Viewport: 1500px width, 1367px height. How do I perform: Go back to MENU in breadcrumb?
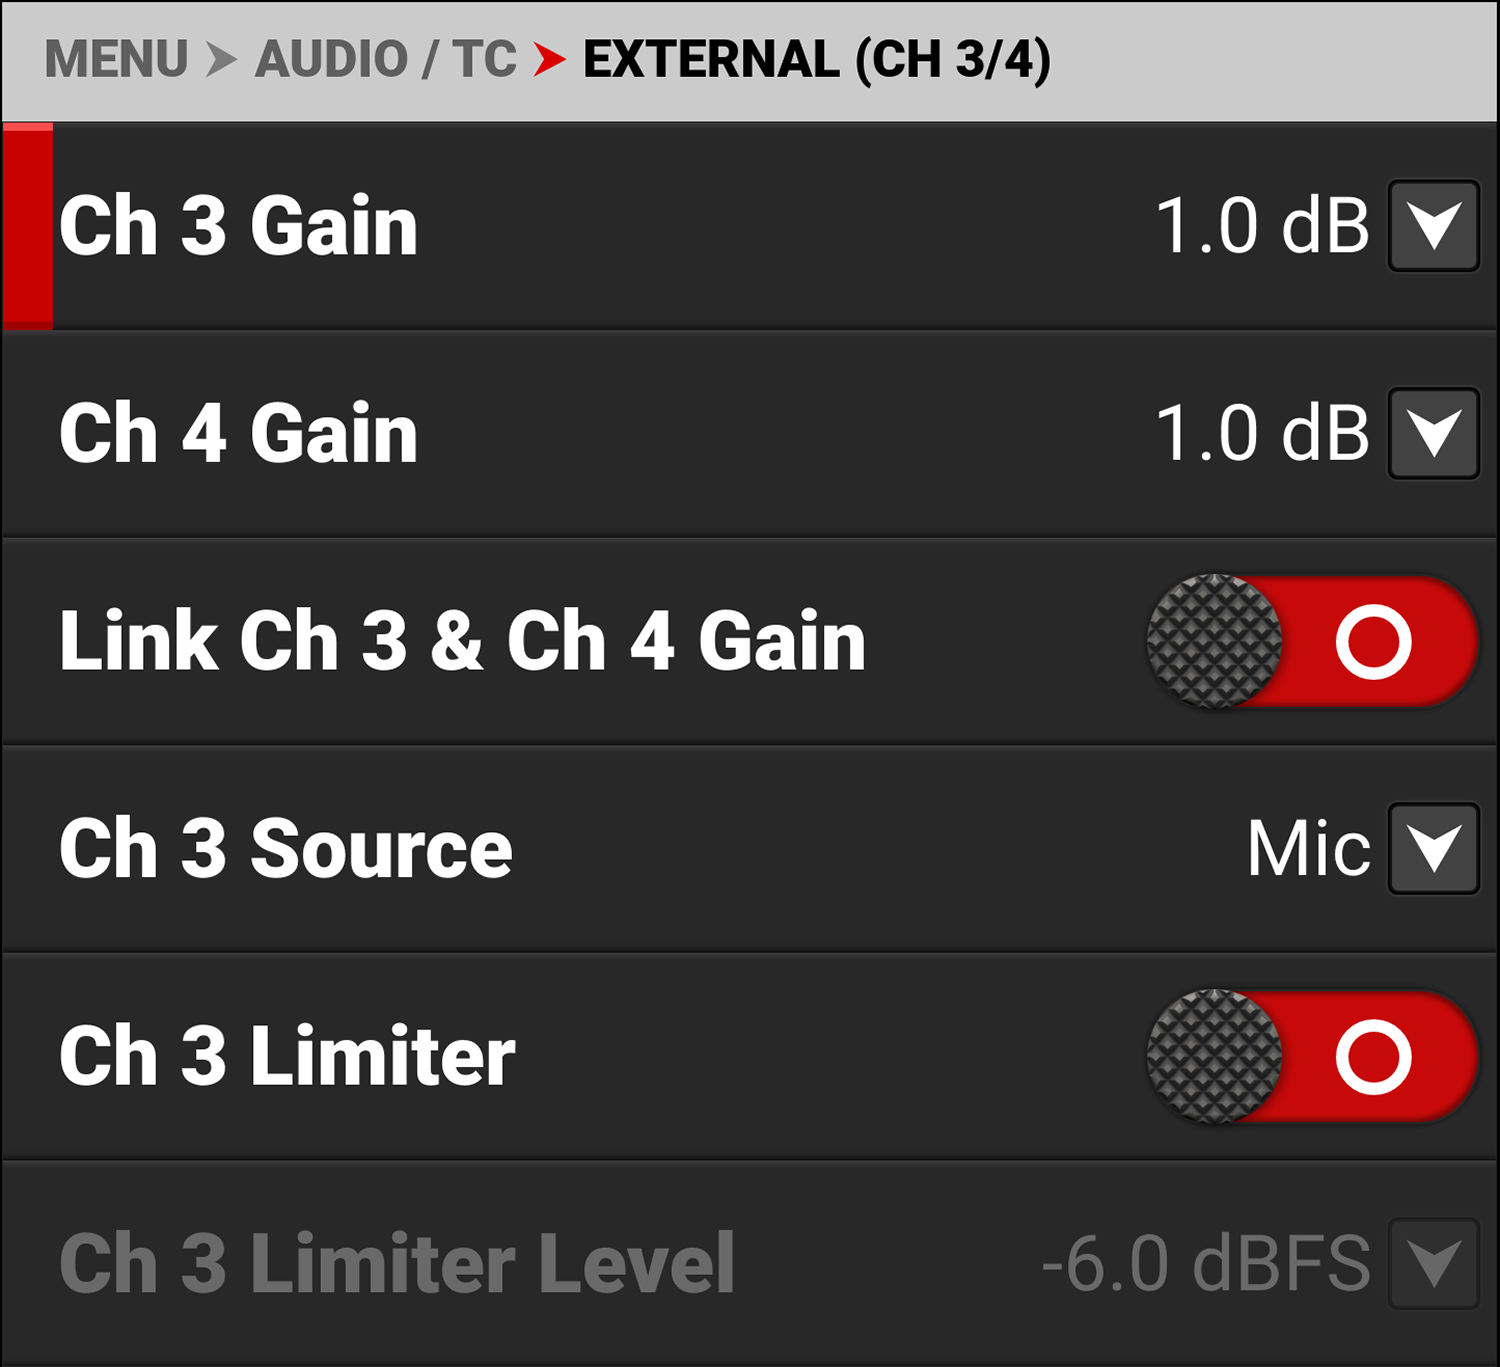tap(116, 59)
